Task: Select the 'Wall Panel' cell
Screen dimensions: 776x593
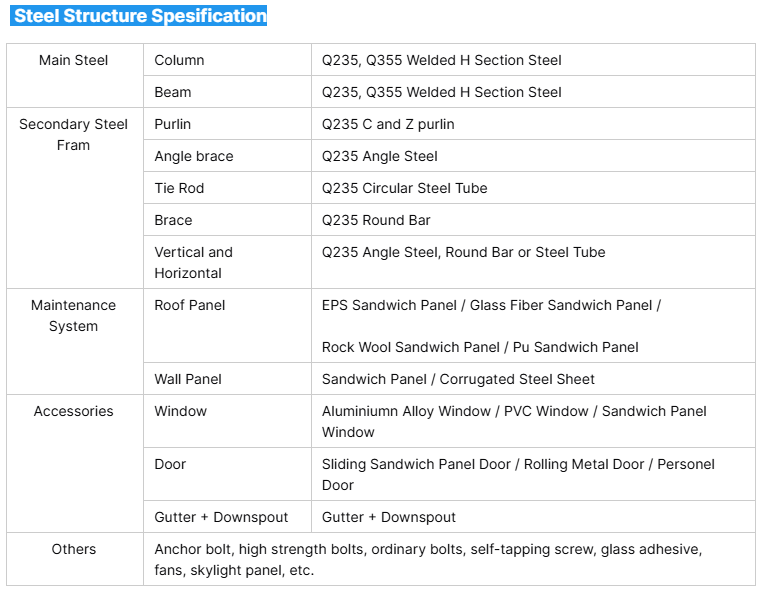Action: tap(188, 379)
